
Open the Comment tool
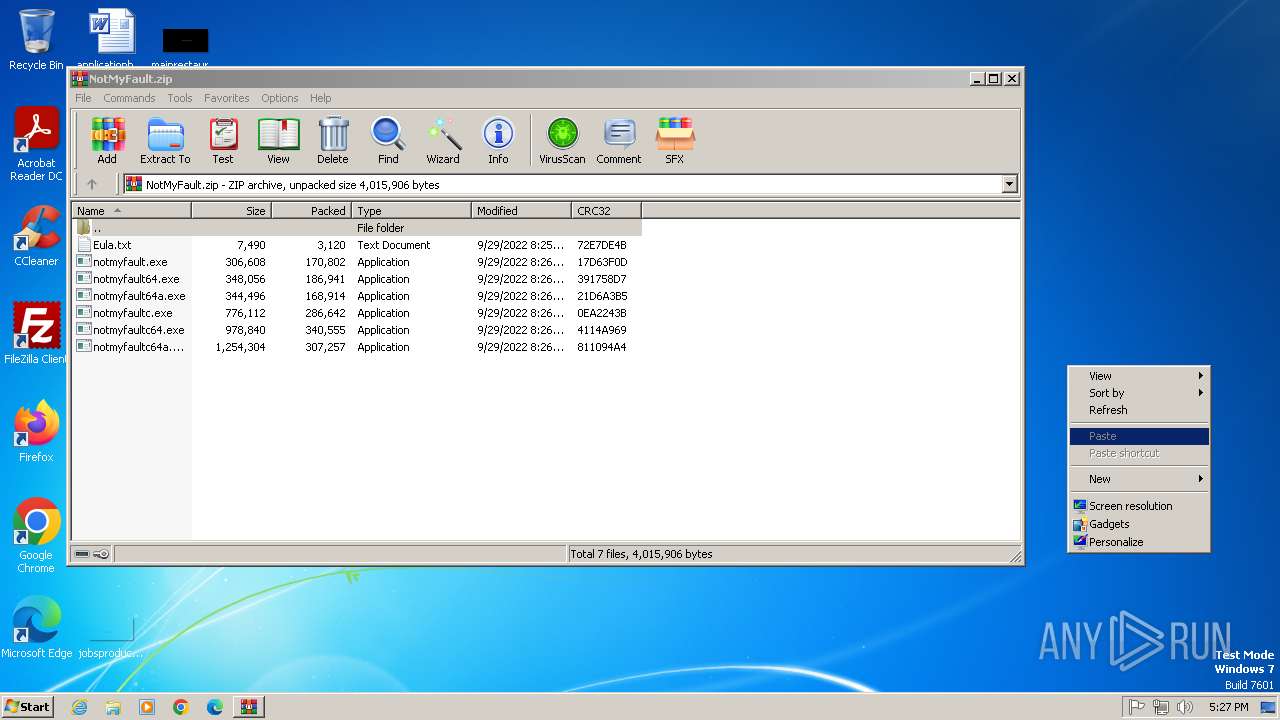[619, 140]
